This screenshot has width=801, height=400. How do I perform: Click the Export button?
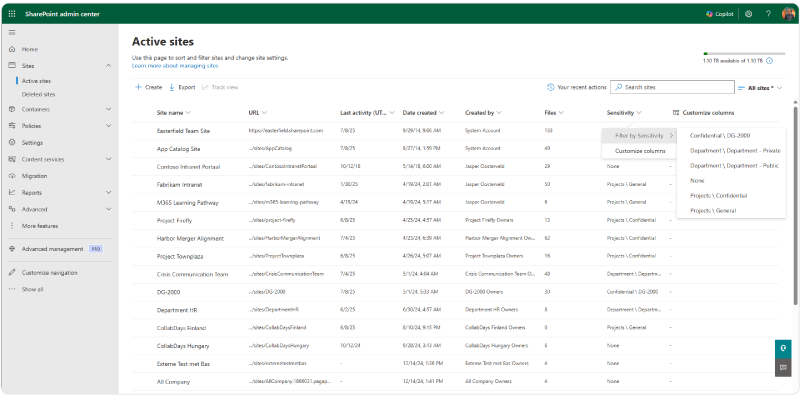tap(182, 87)
